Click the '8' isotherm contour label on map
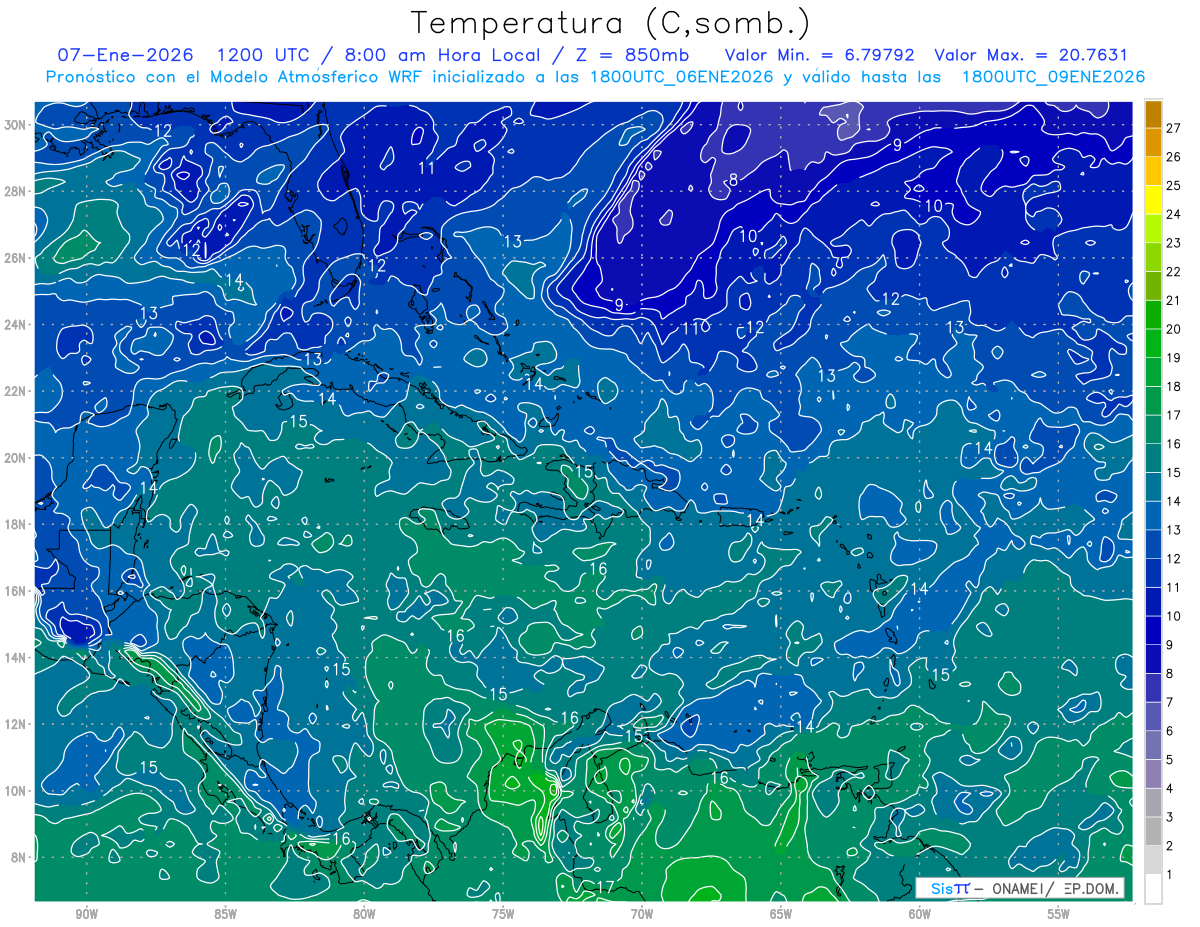This screenshot has height=927, width=1200. (x=733, y=180)
